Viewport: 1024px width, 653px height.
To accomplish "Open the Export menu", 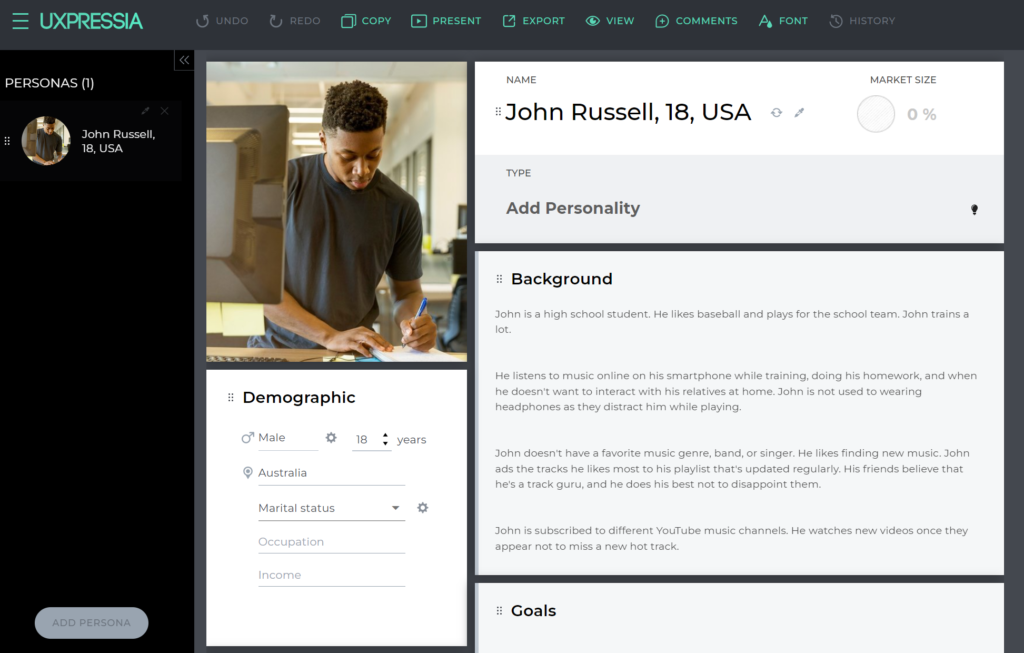I will 533,21.
